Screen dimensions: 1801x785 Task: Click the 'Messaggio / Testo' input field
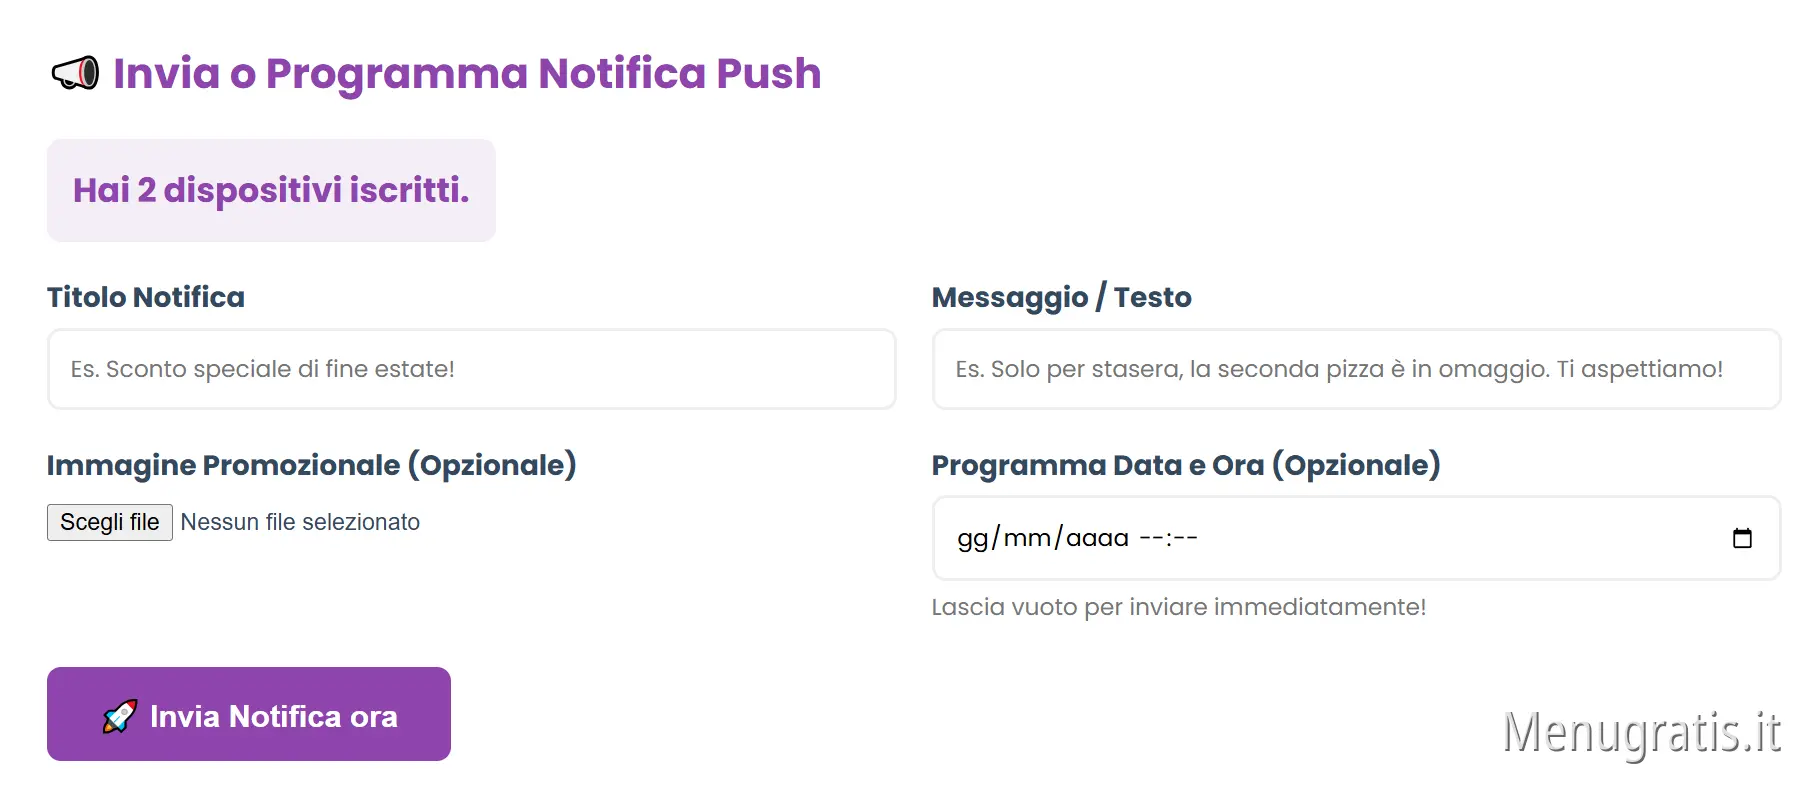pos(1355,369)
